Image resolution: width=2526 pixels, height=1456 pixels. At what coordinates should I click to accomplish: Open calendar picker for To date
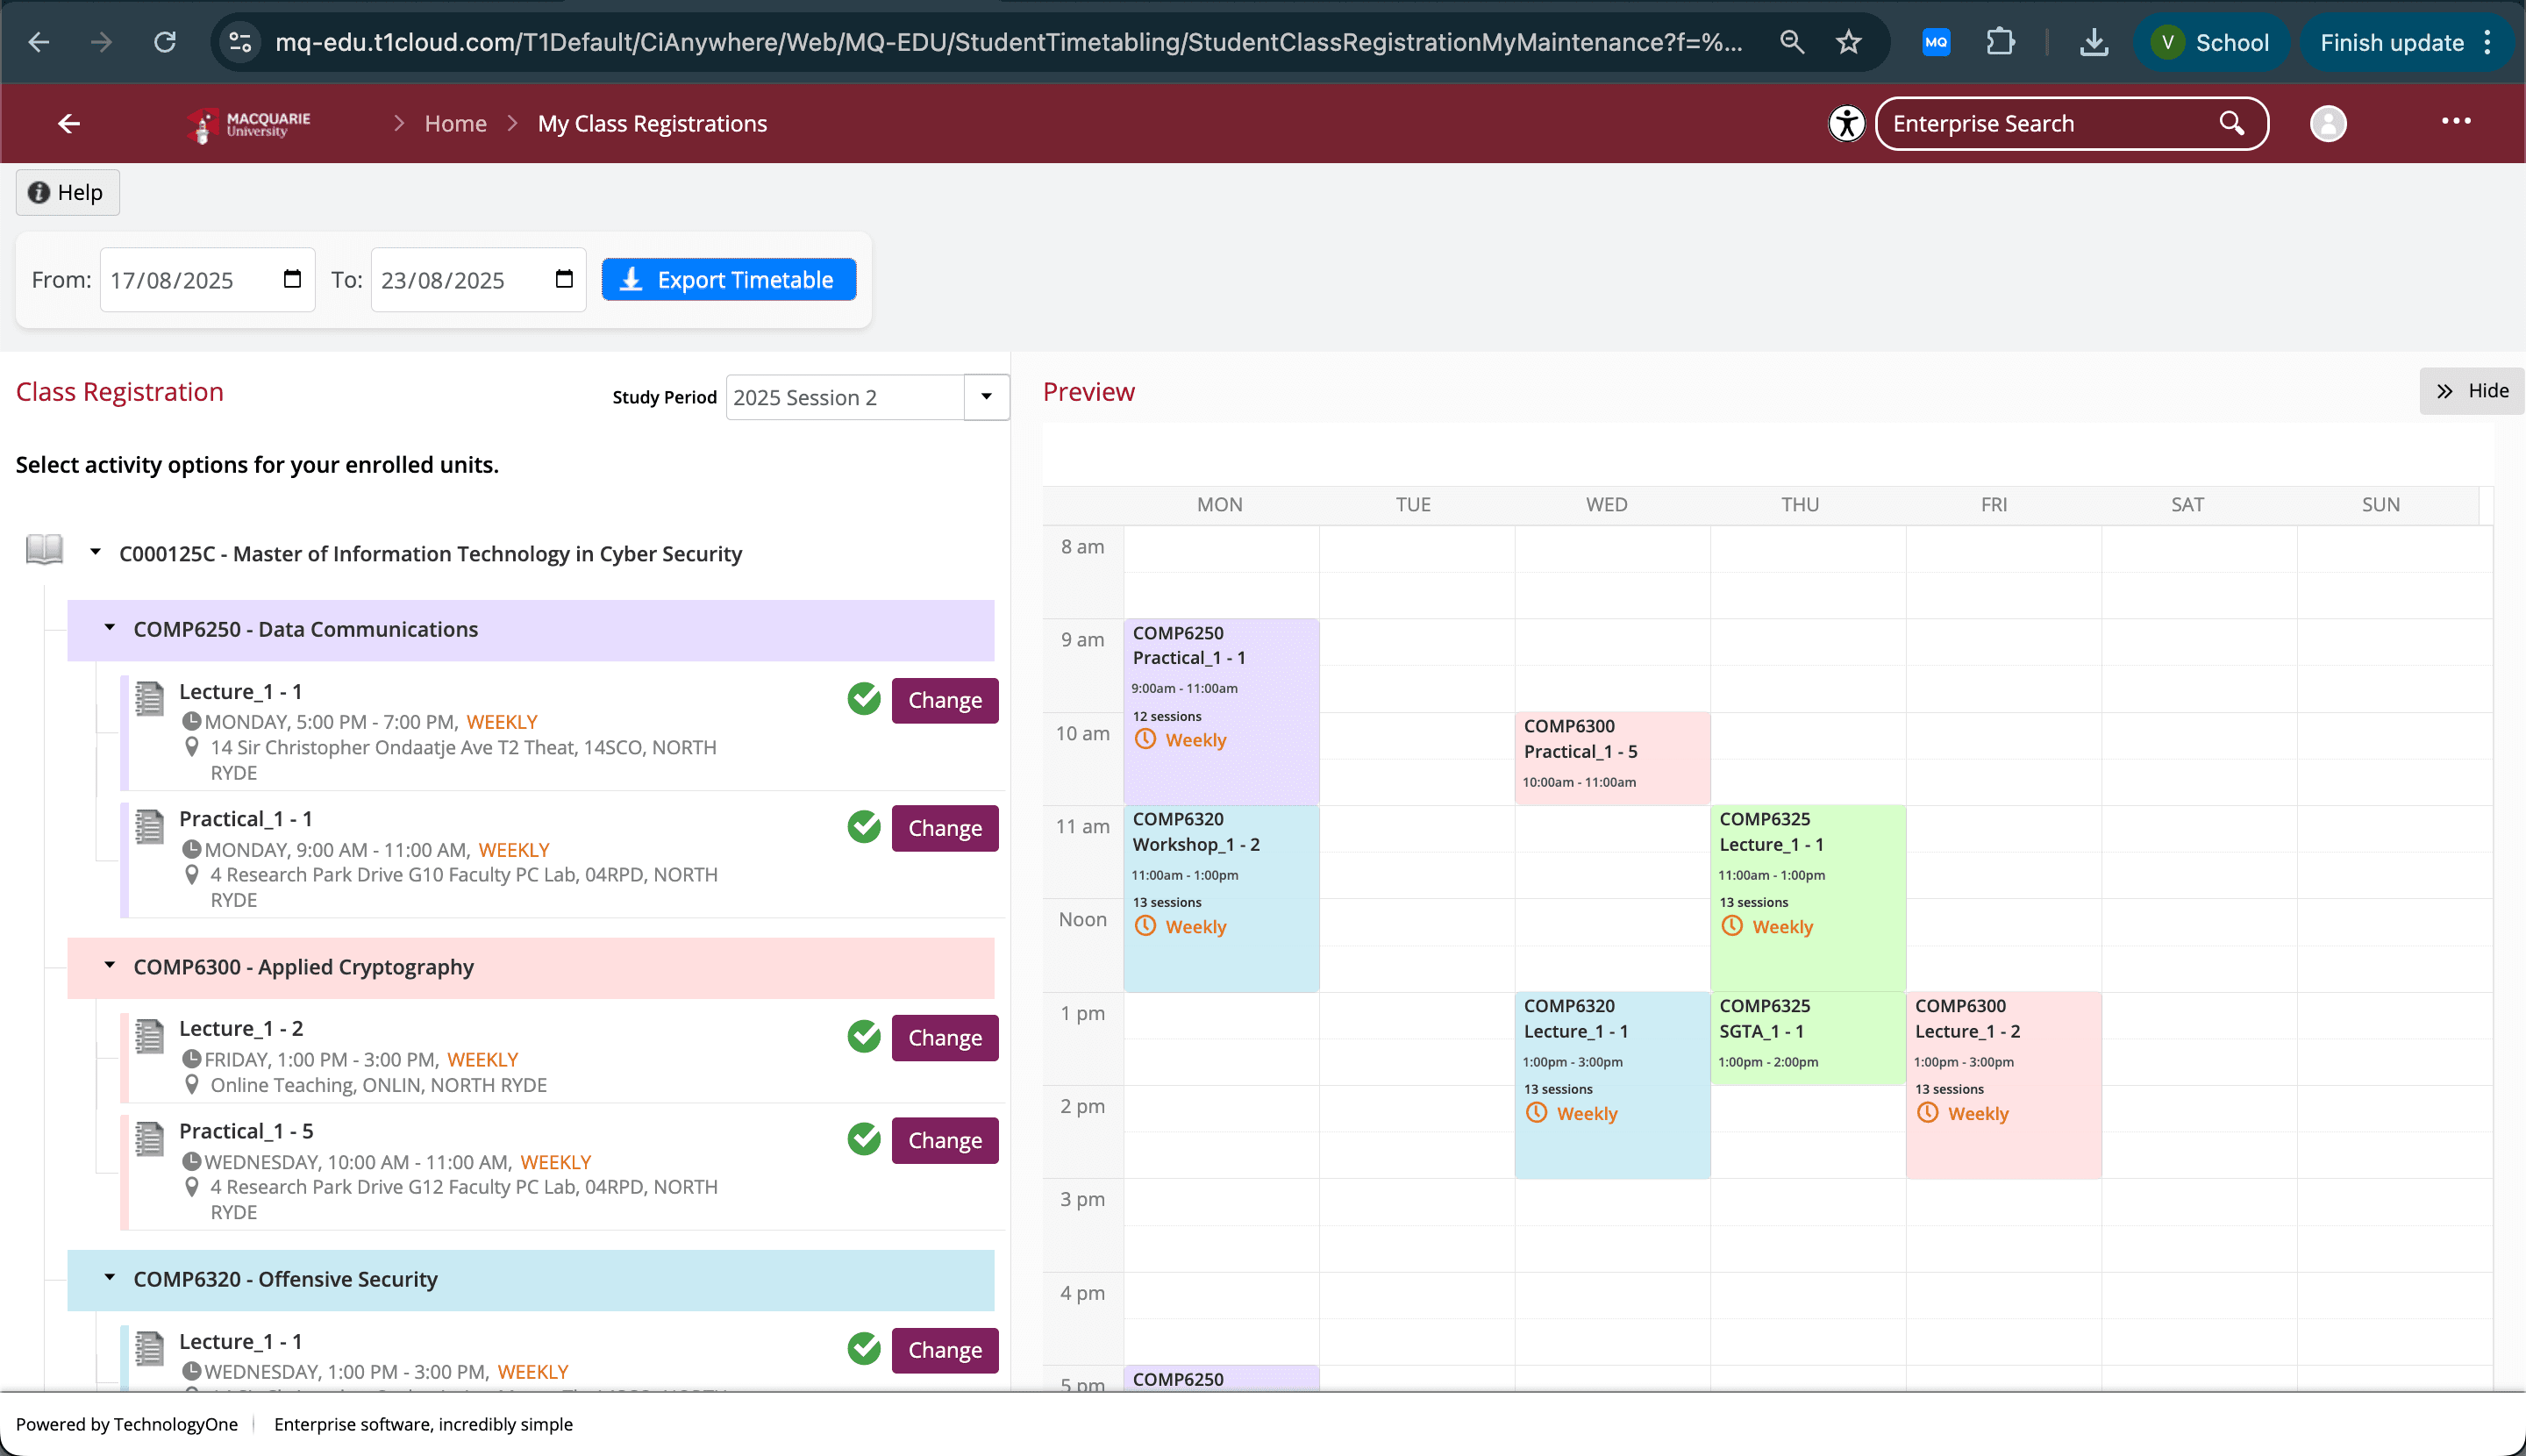pos(564,279)
